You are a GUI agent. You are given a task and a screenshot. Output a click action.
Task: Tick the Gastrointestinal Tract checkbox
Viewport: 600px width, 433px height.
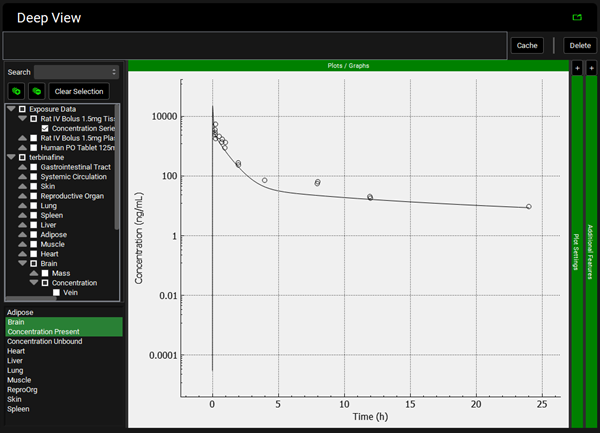pyautogui.click(x=33, y=166)
